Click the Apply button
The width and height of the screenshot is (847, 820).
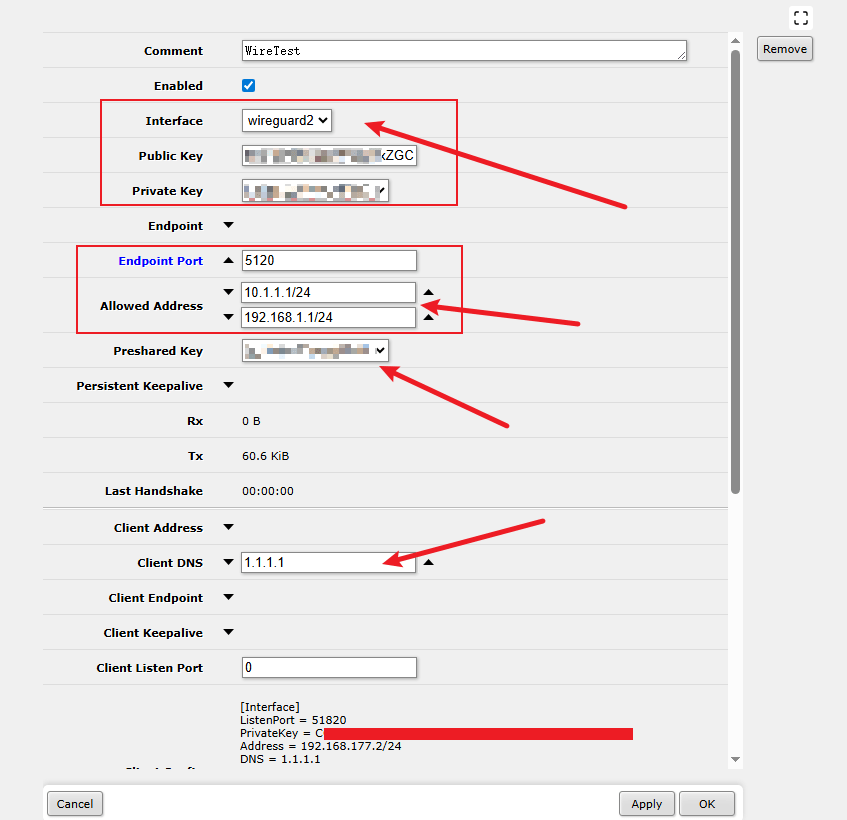coord(646,804)
